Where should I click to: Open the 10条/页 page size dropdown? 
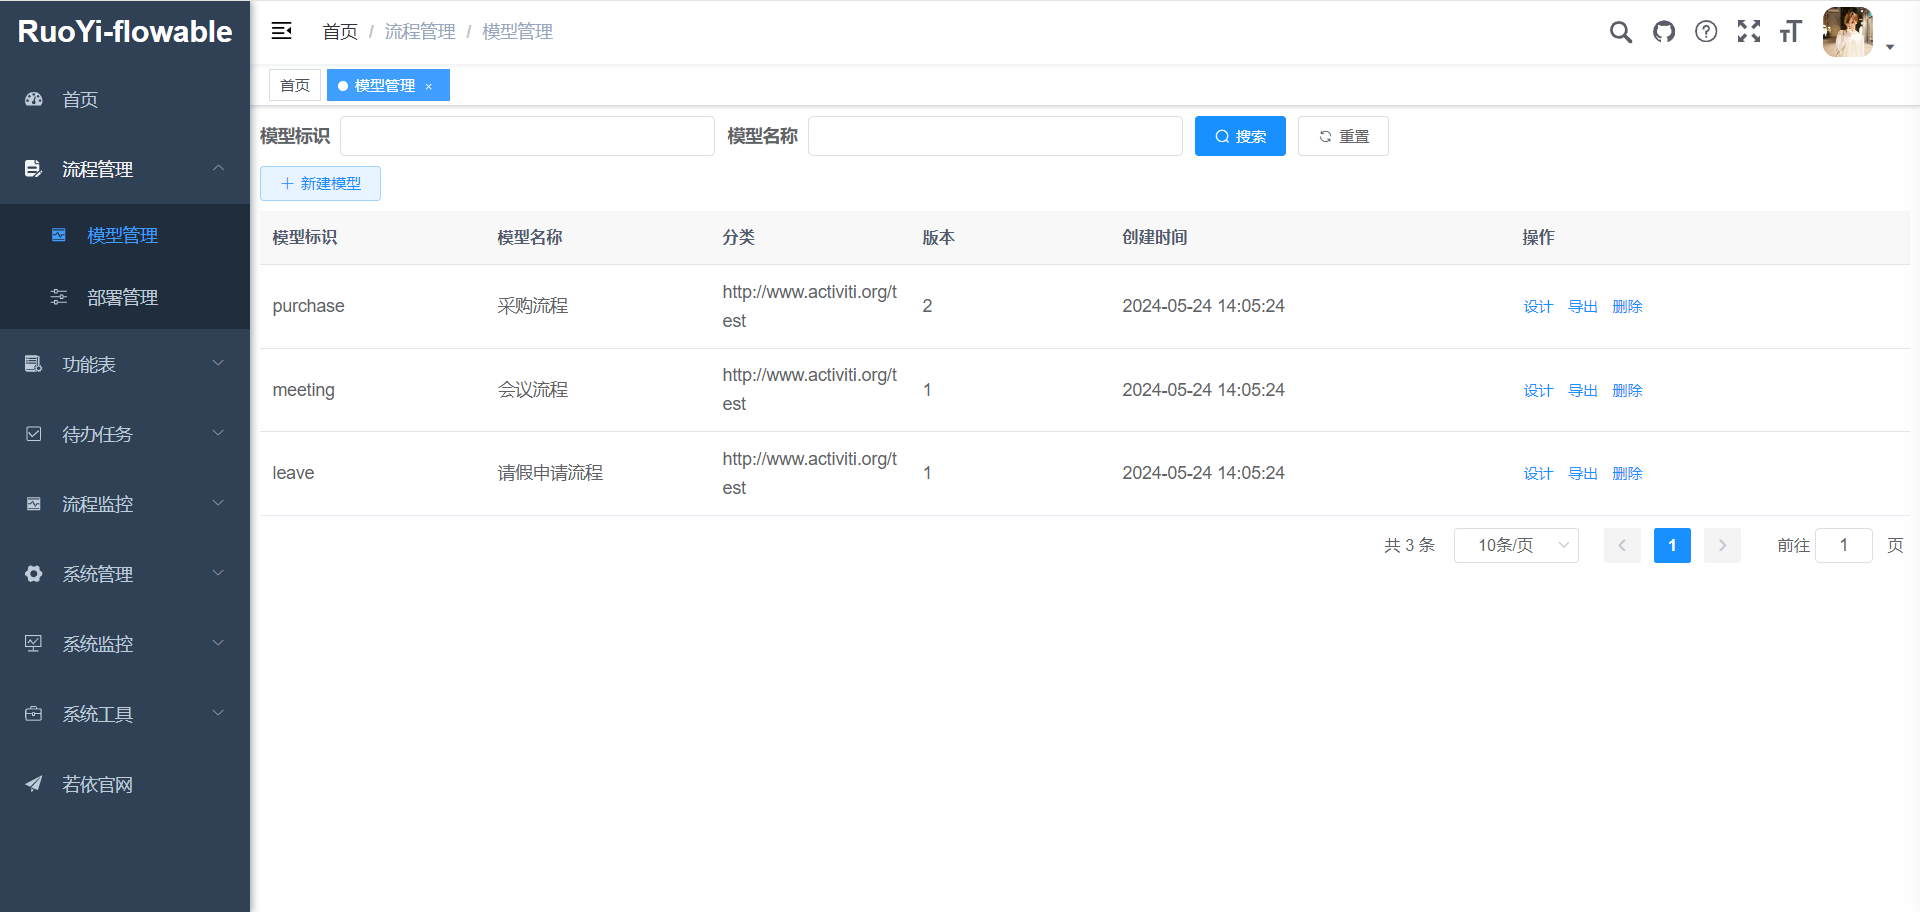(x=1516, y=545)
